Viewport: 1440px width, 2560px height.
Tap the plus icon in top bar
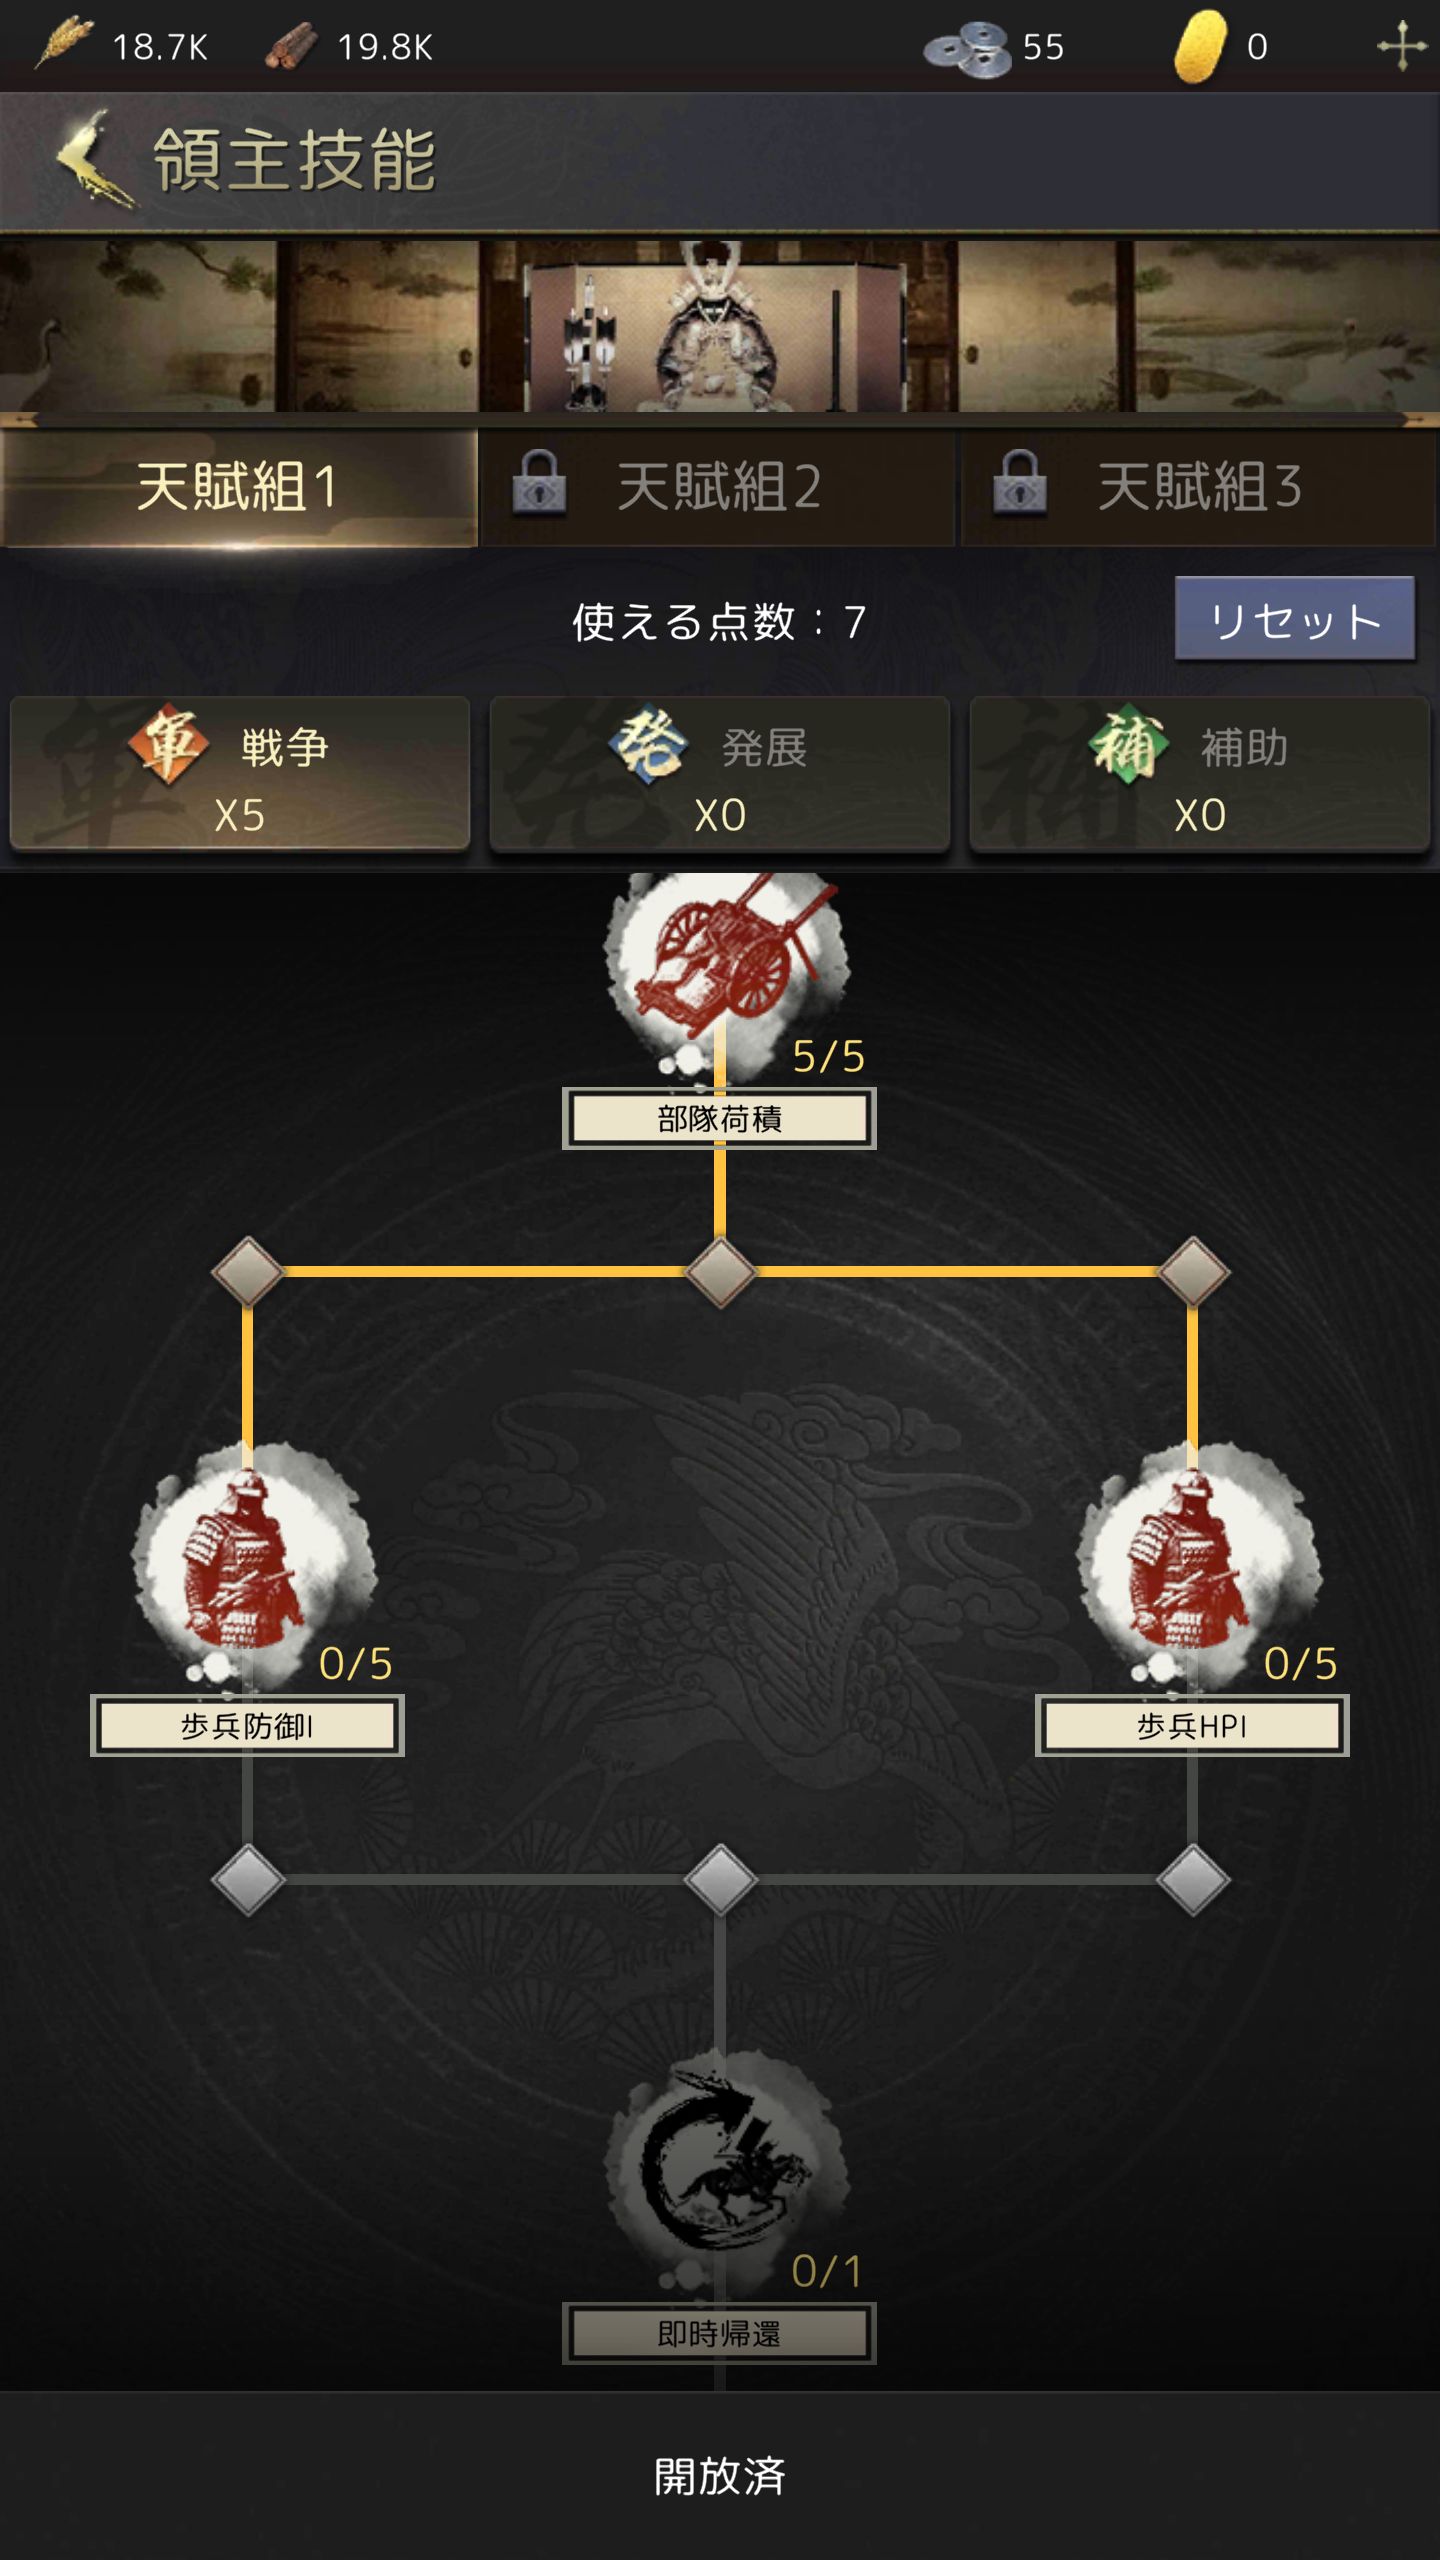tap(1401, 46)
